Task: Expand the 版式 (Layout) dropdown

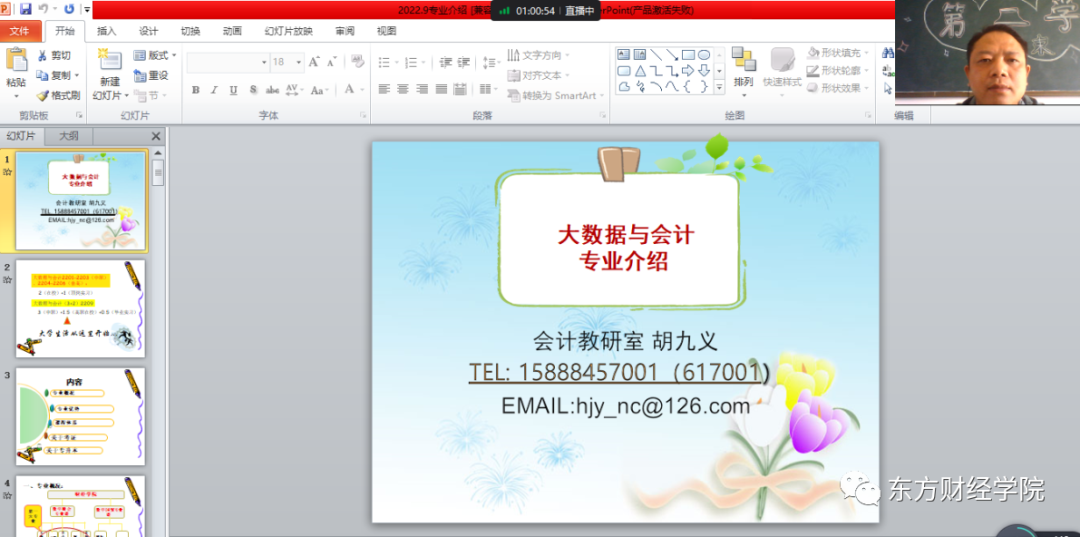Action: pyautogui.click(x=155, y=55)
